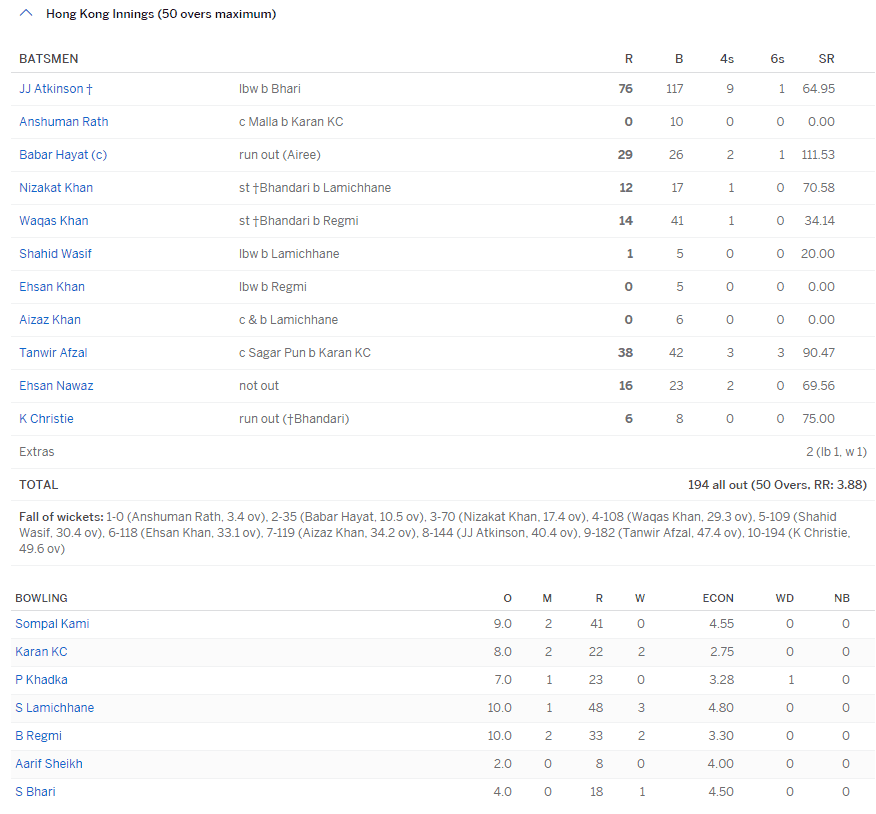View S Lamichhane bowler profile
Screen dimensions: 876x814
[54, 708]
